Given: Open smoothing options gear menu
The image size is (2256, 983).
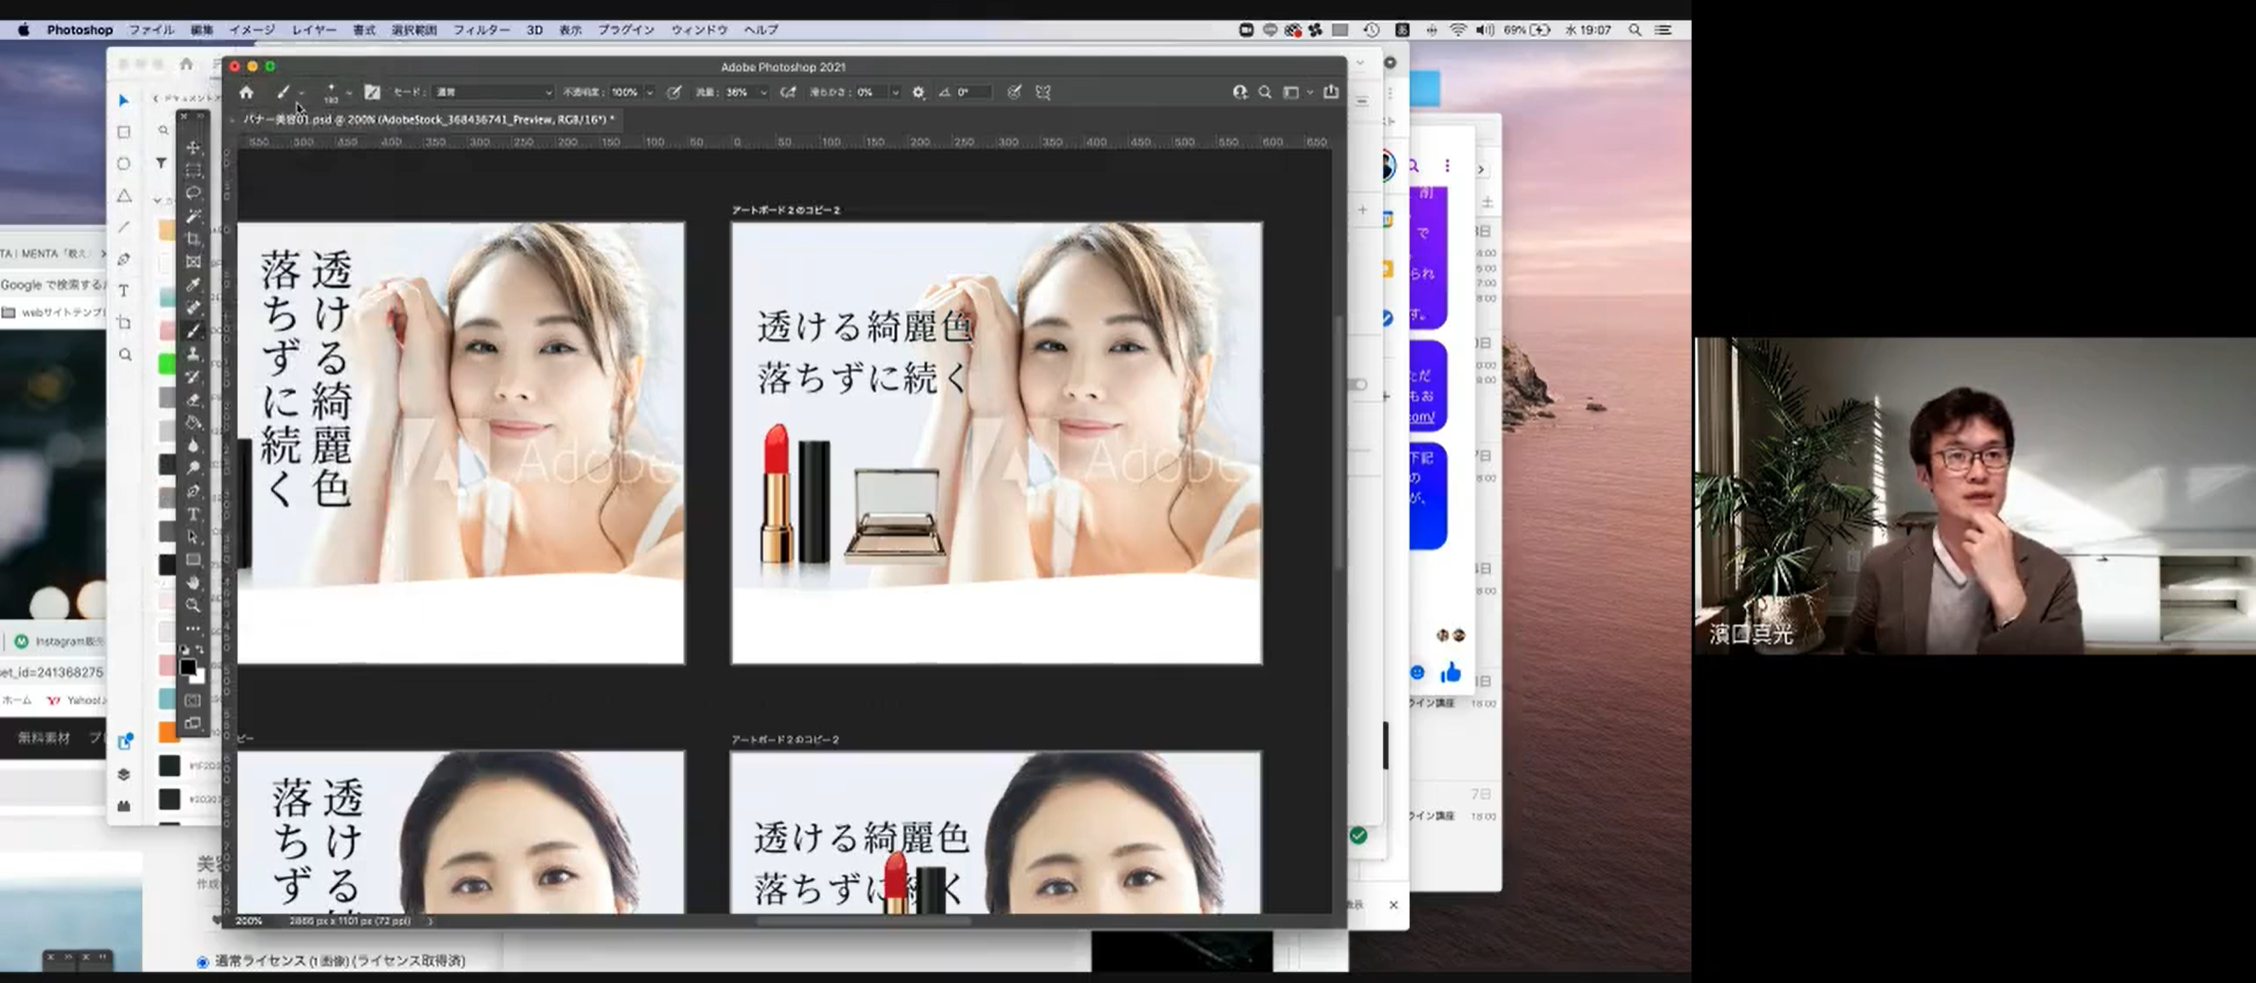Looking at the screenshot, I should coord(918,92).
